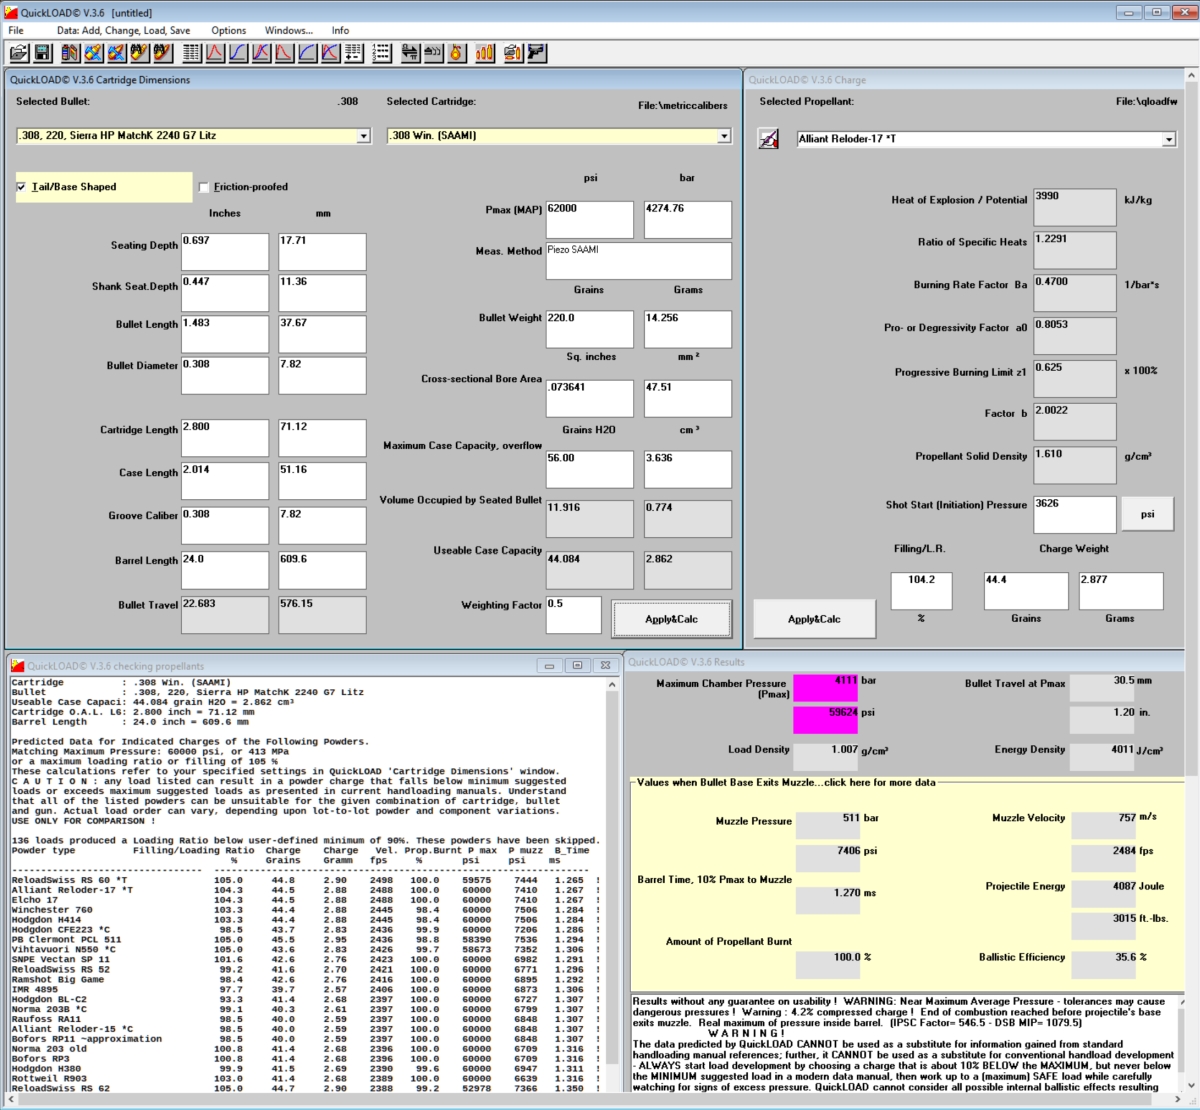Screen dimensions: 1200x1110
Task: Select the 'Winchester 760' propellant row
Action: coord(305,910)
